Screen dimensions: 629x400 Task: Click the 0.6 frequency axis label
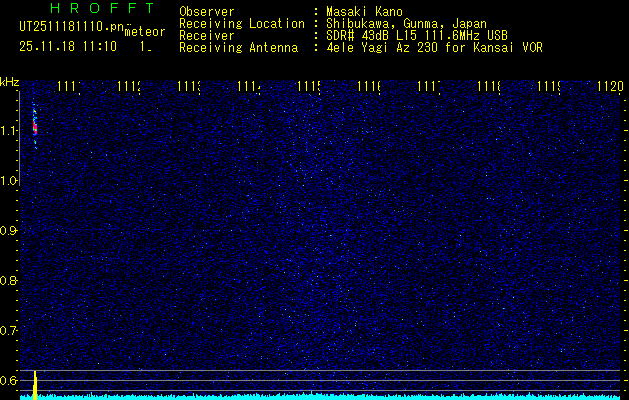[9, 380]
